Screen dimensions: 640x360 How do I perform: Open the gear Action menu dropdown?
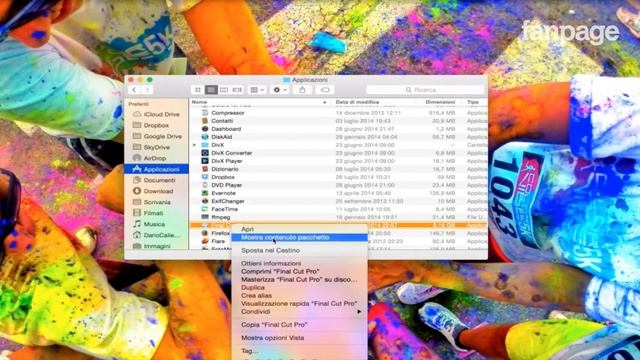click(280, 90)
